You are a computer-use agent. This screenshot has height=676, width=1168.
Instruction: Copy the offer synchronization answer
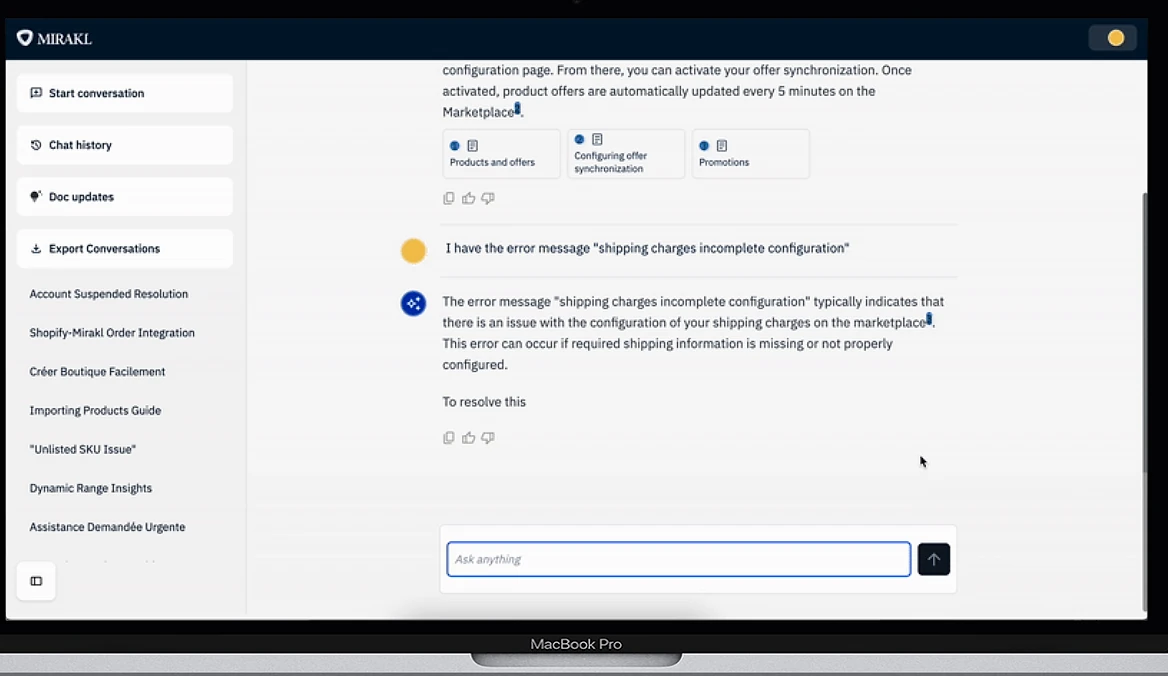(x=448, y=198)
